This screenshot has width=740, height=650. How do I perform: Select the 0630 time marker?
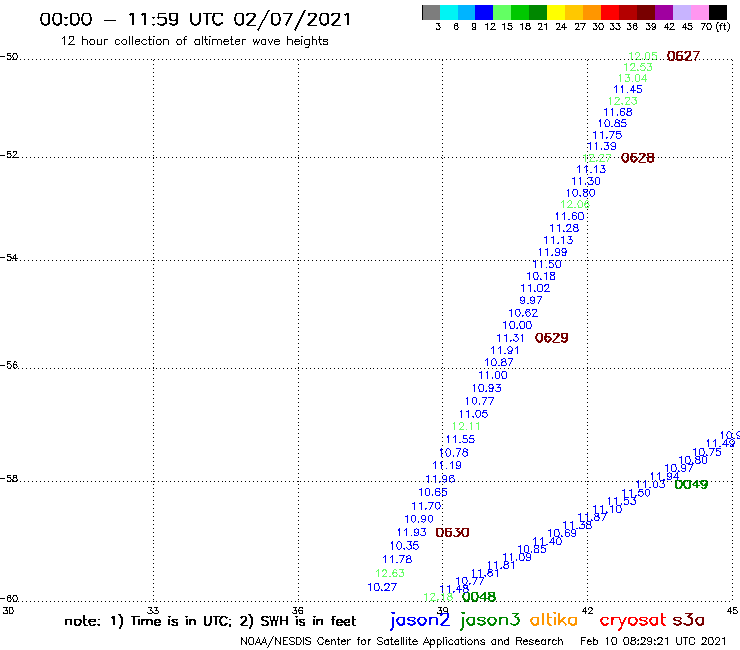[452, 532]
